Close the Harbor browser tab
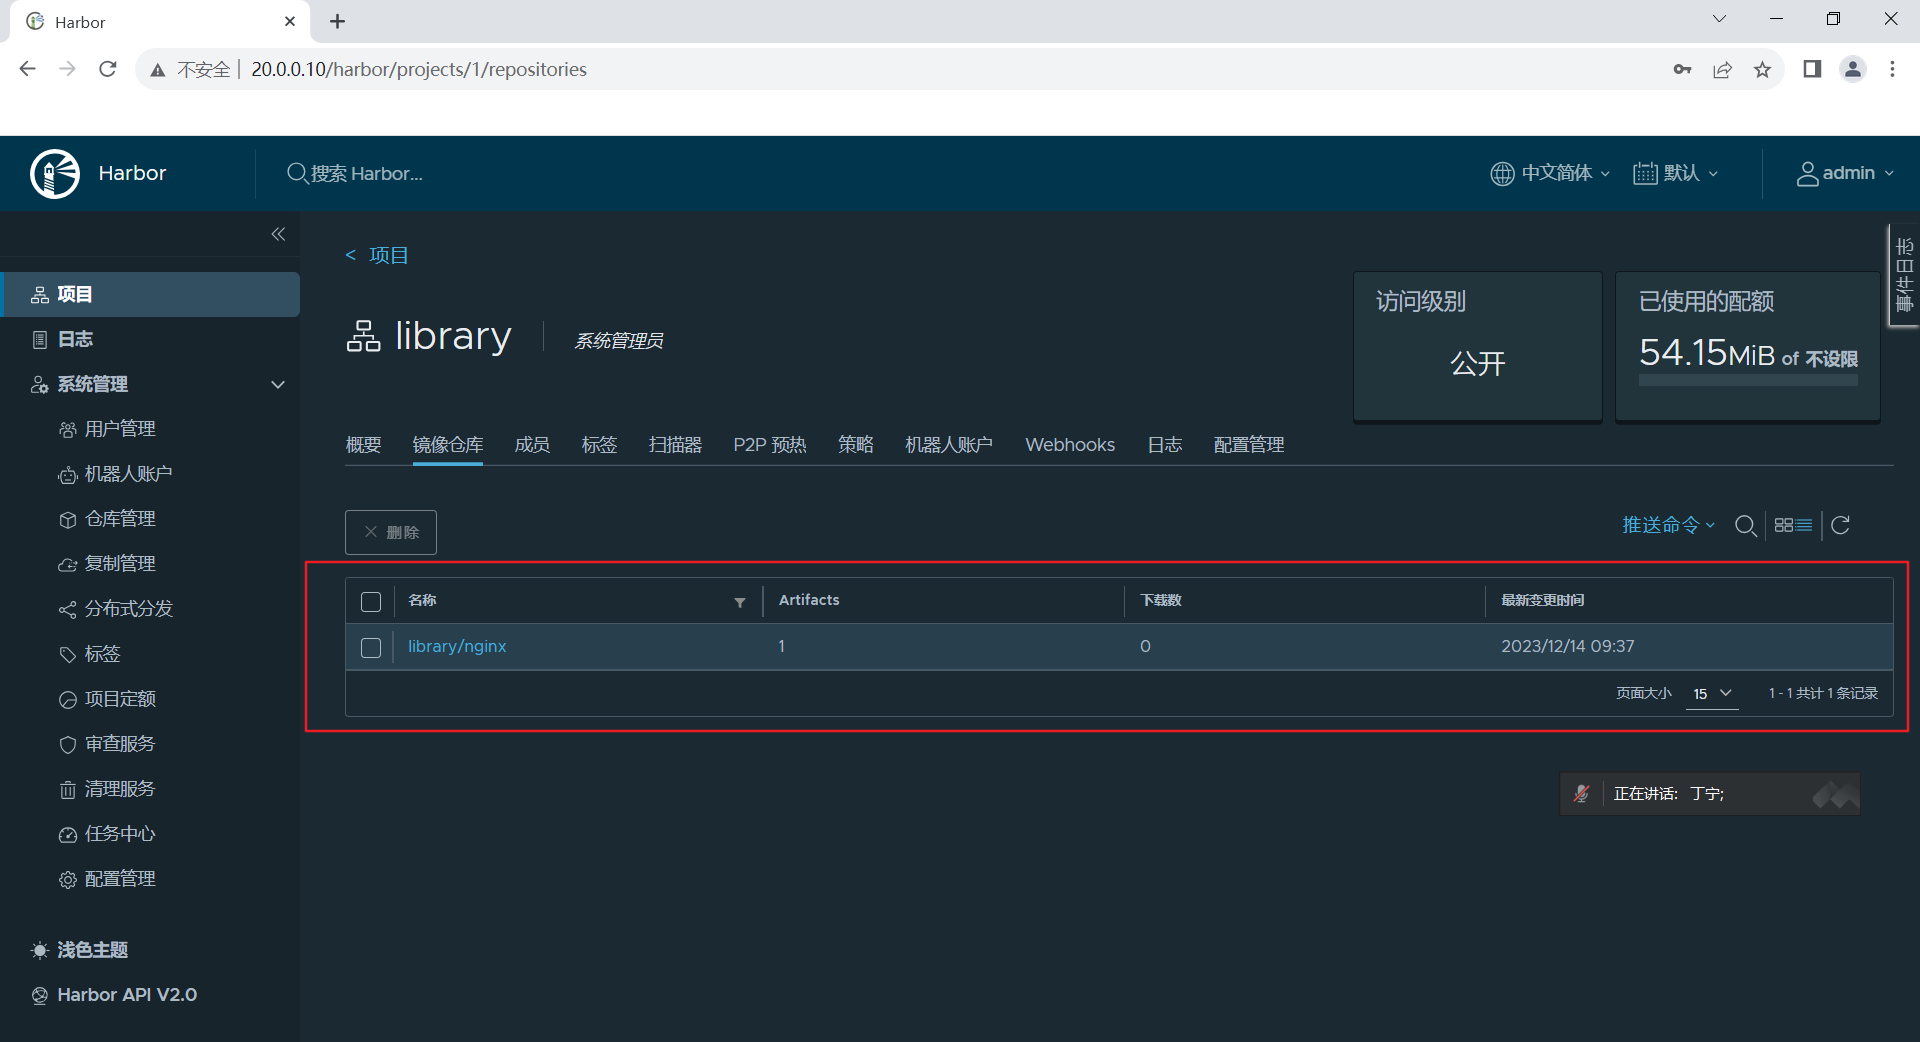 [x=290, y=21]
